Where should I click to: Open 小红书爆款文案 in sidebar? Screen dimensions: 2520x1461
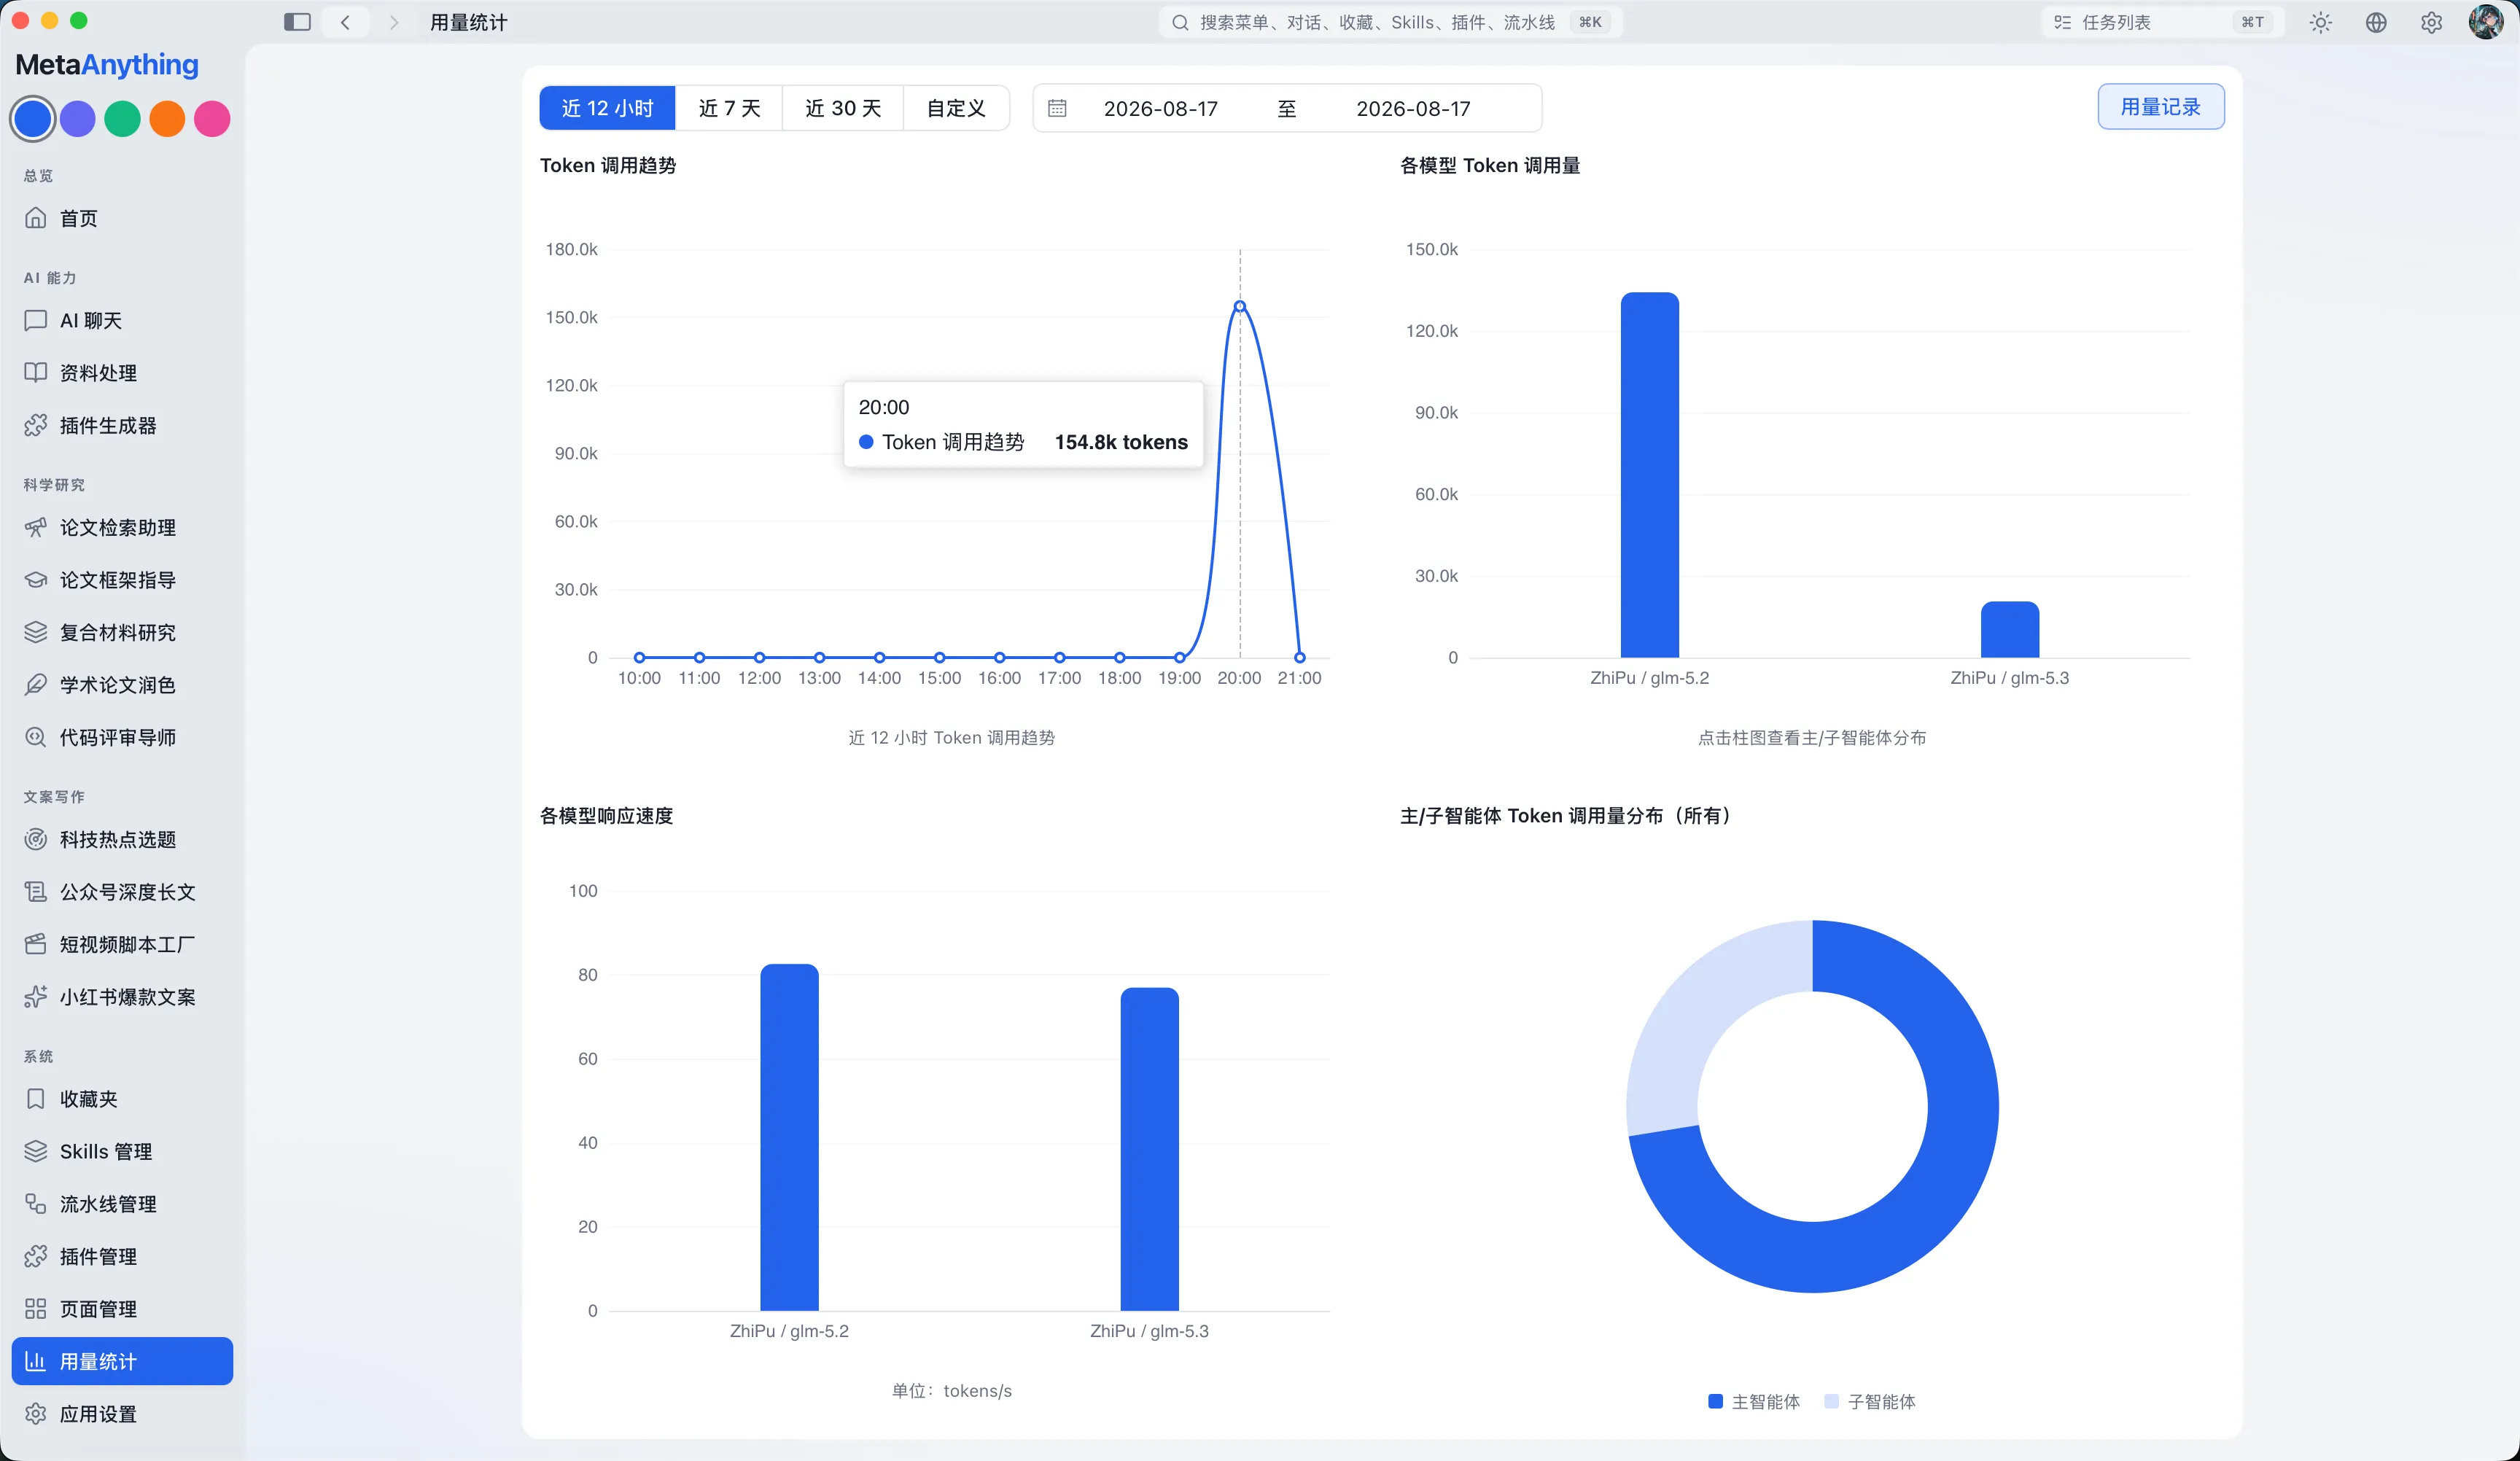click(x=122, y=997)
